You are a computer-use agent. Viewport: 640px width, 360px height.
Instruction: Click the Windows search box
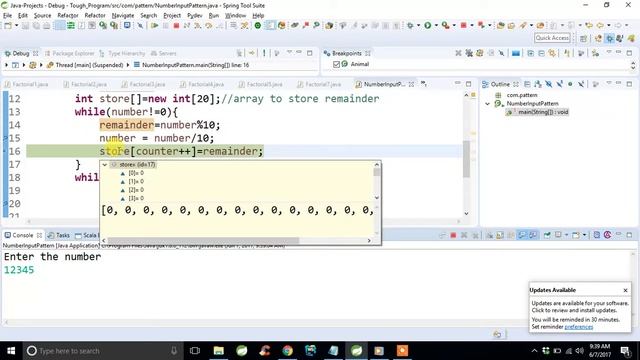pos(102,351)
